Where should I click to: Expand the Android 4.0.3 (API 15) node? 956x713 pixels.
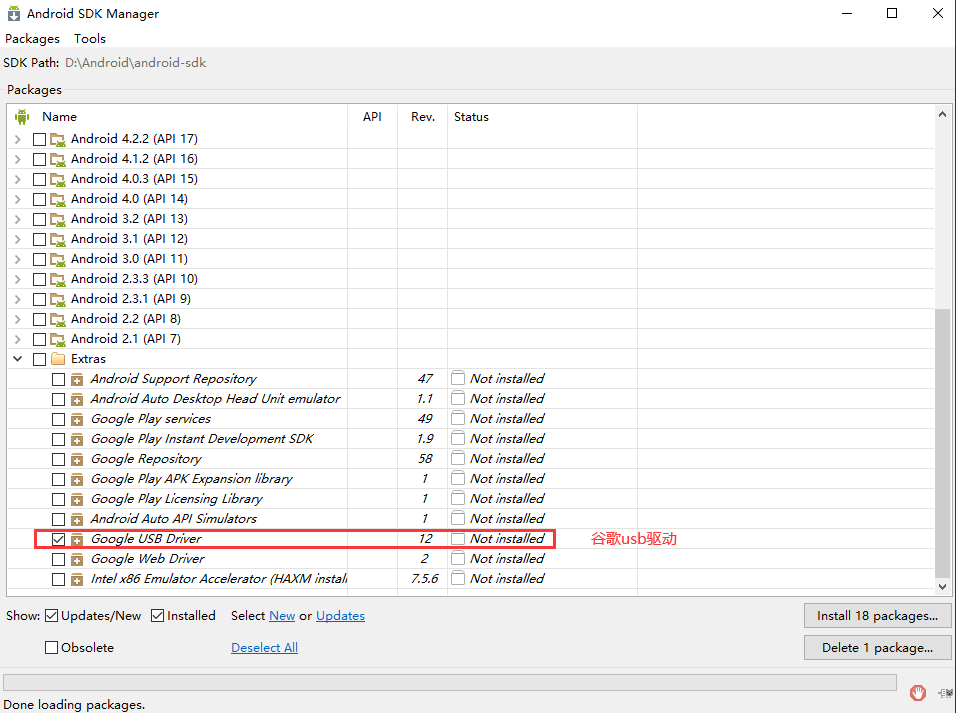pyautogui.click(x=18, y=179)
